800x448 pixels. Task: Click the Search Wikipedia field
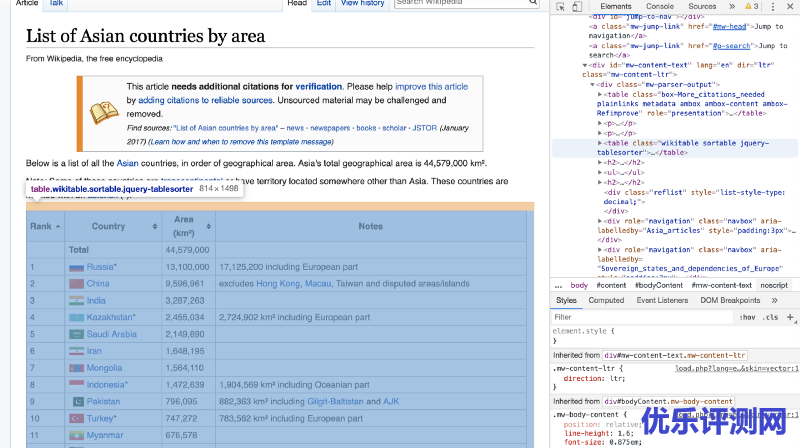[461, 3]
